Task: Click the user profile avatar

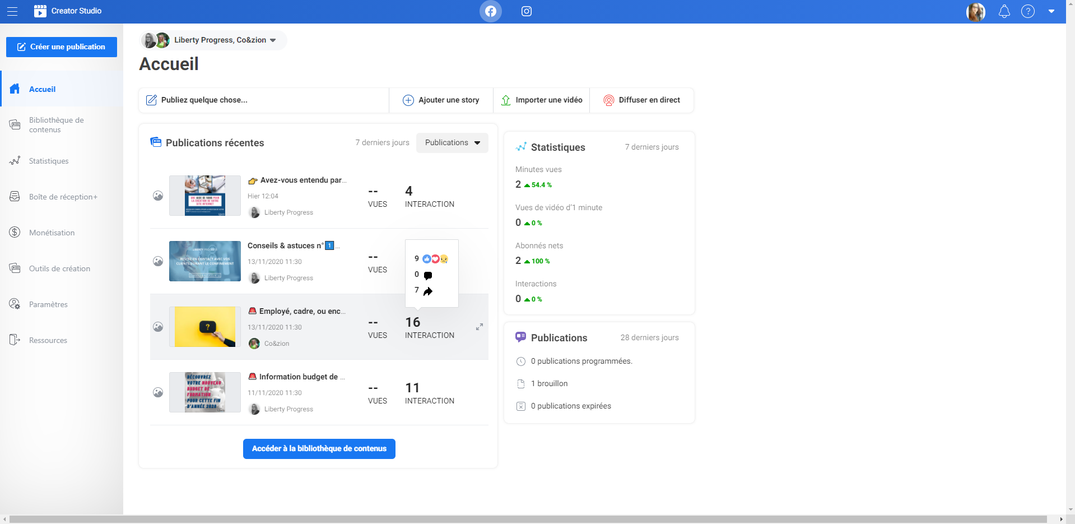Action: pos(975,12)
